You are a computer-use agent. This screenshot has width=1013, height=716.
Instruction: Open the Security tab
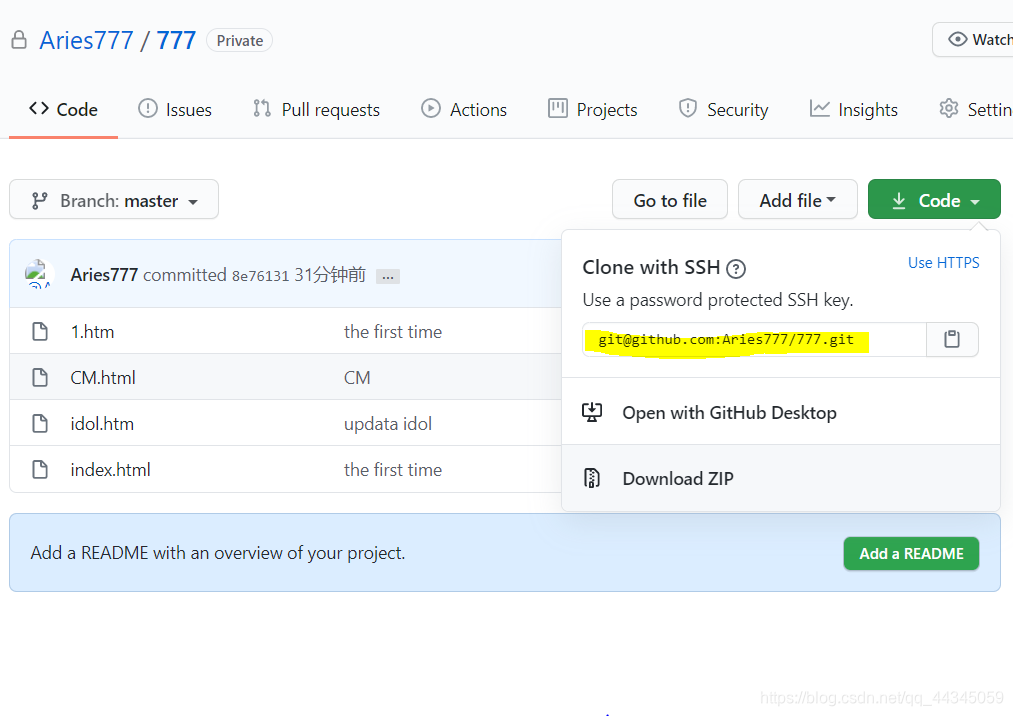(x=724, y=109)
